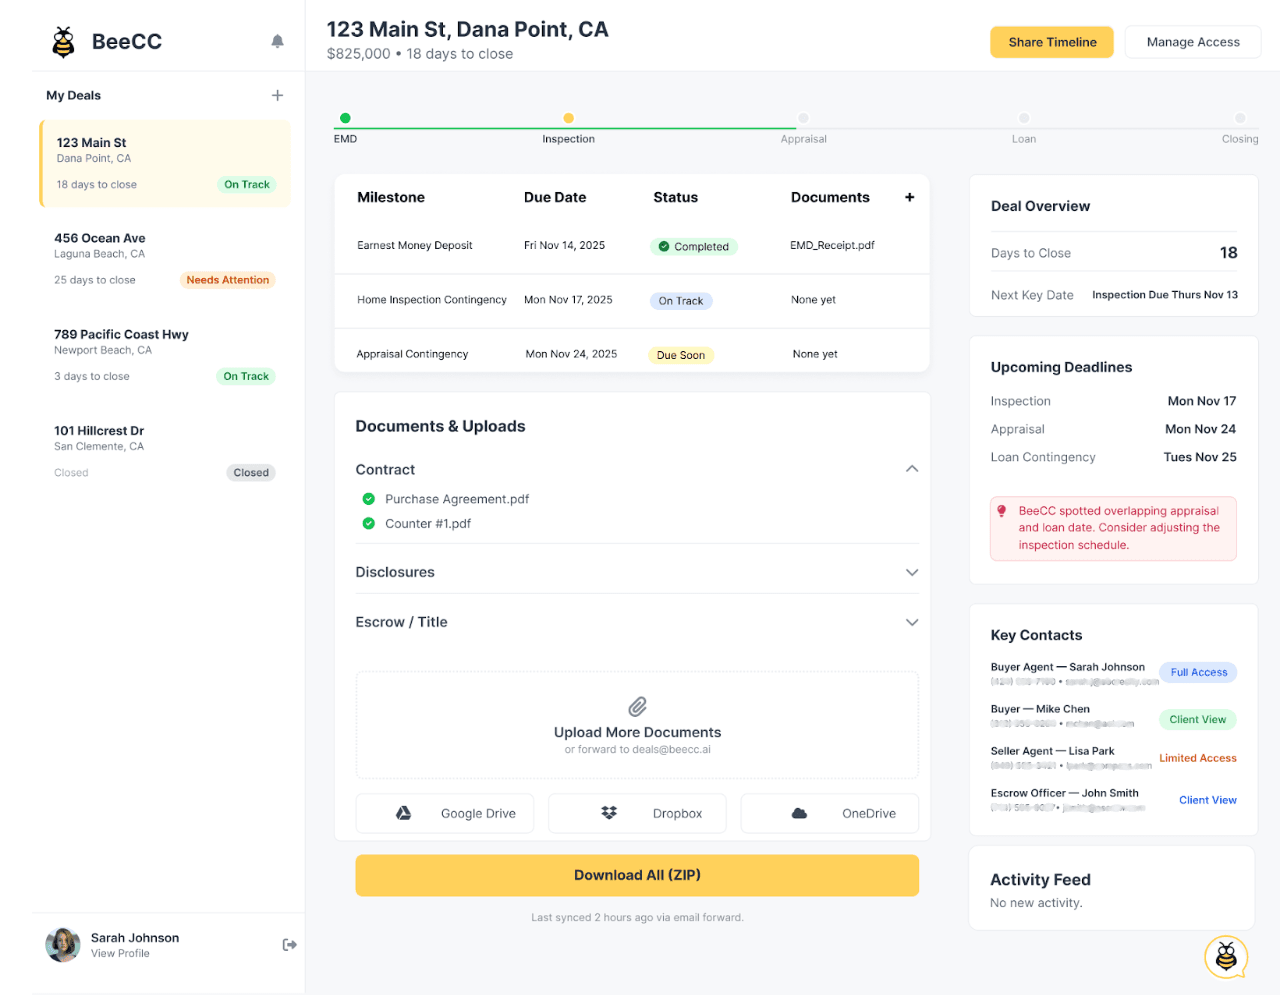Click the BeeCC bee logo
Image resolution: width=1280 pixels, height=1006 pixels.
[x=63, y=40]
